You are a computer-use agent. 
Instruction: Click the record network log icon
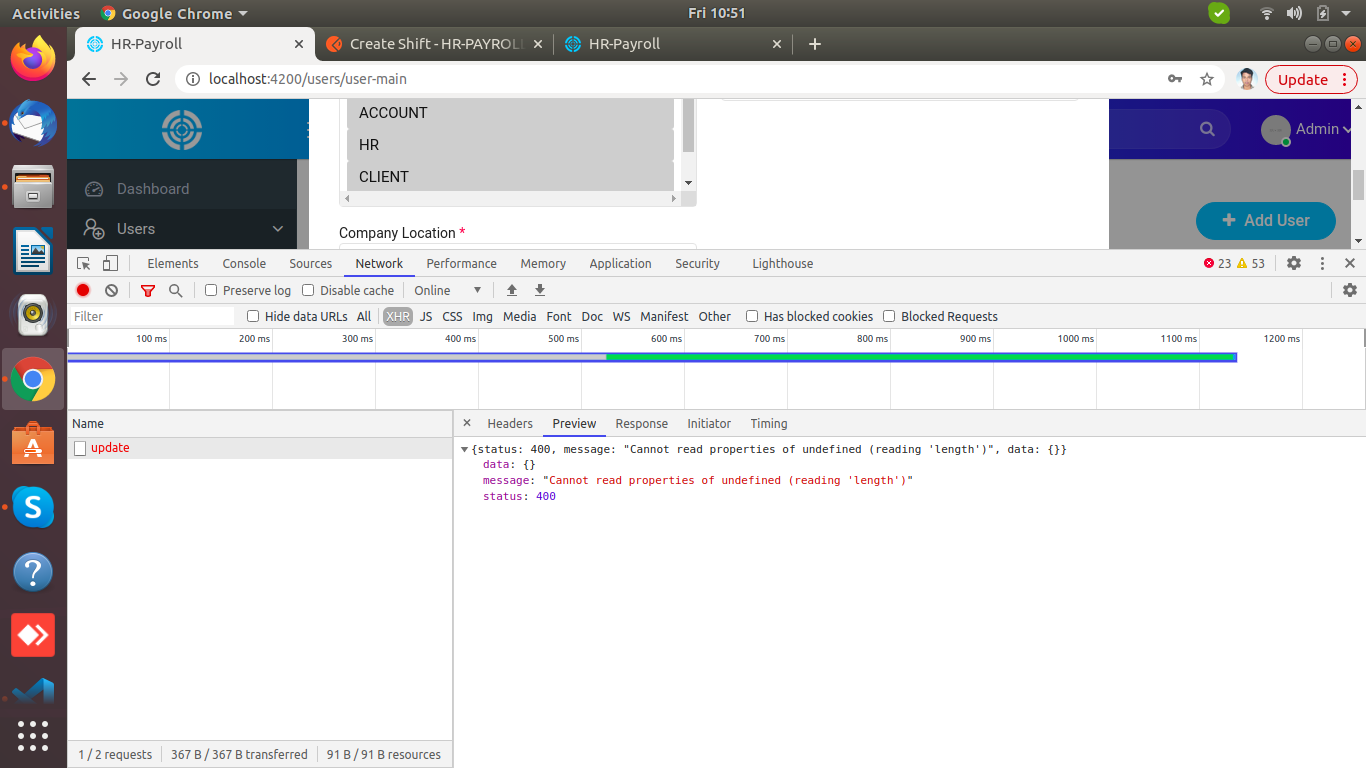pos(83,290)
